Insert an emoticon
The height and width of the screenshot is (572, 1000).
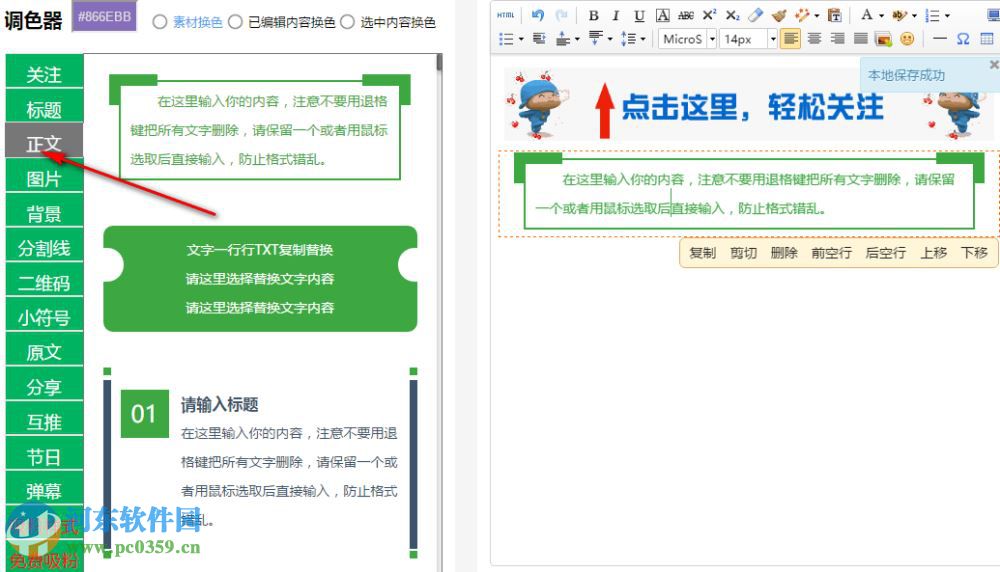click(x=907, y=39)
